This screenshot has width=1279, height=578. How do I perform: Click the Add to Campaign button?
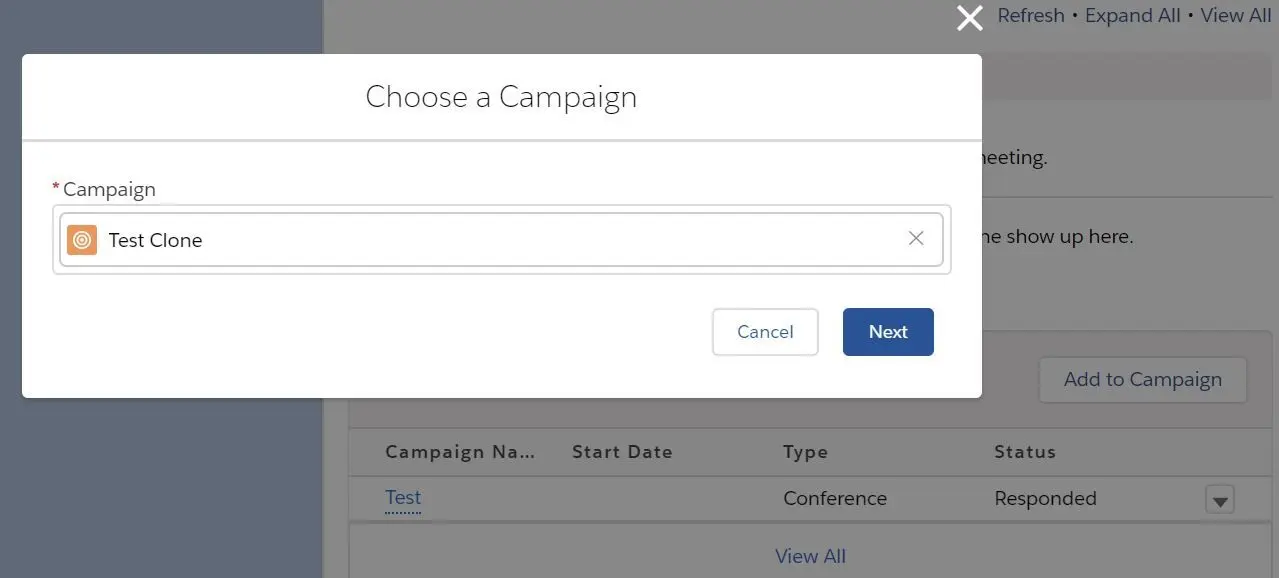point(1143,380)
